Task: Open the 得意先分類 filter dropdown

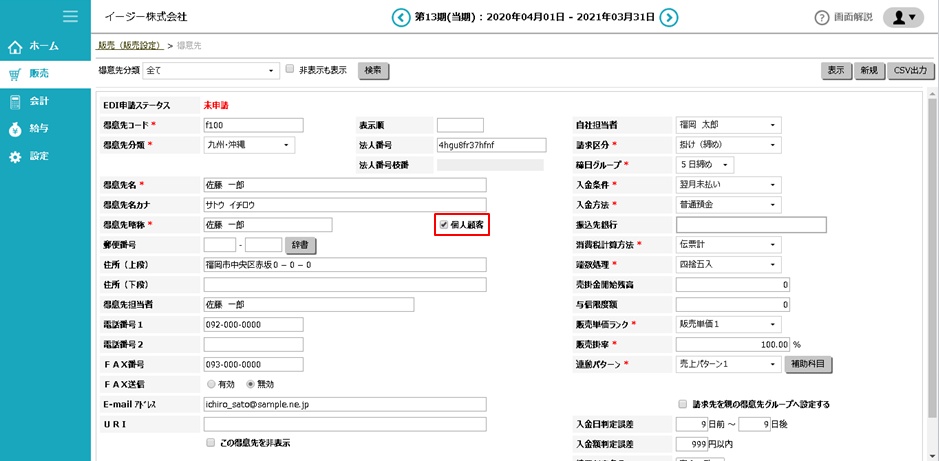Action: [x=211, y=71]
